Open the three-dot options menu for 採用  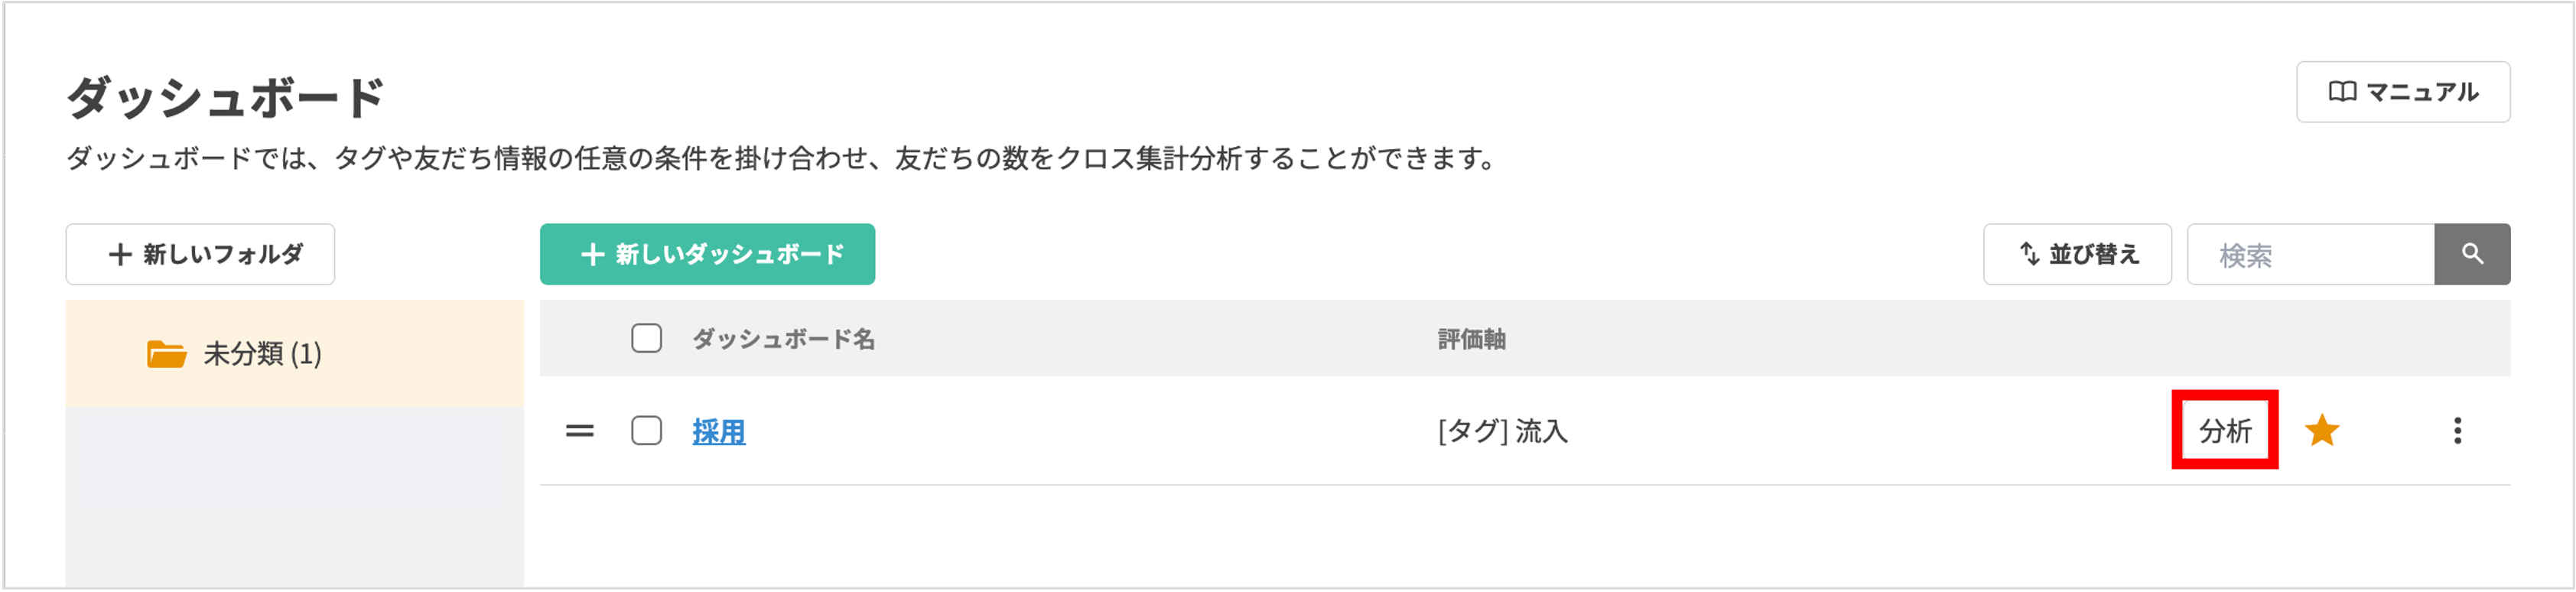(x=2457, y=431)
